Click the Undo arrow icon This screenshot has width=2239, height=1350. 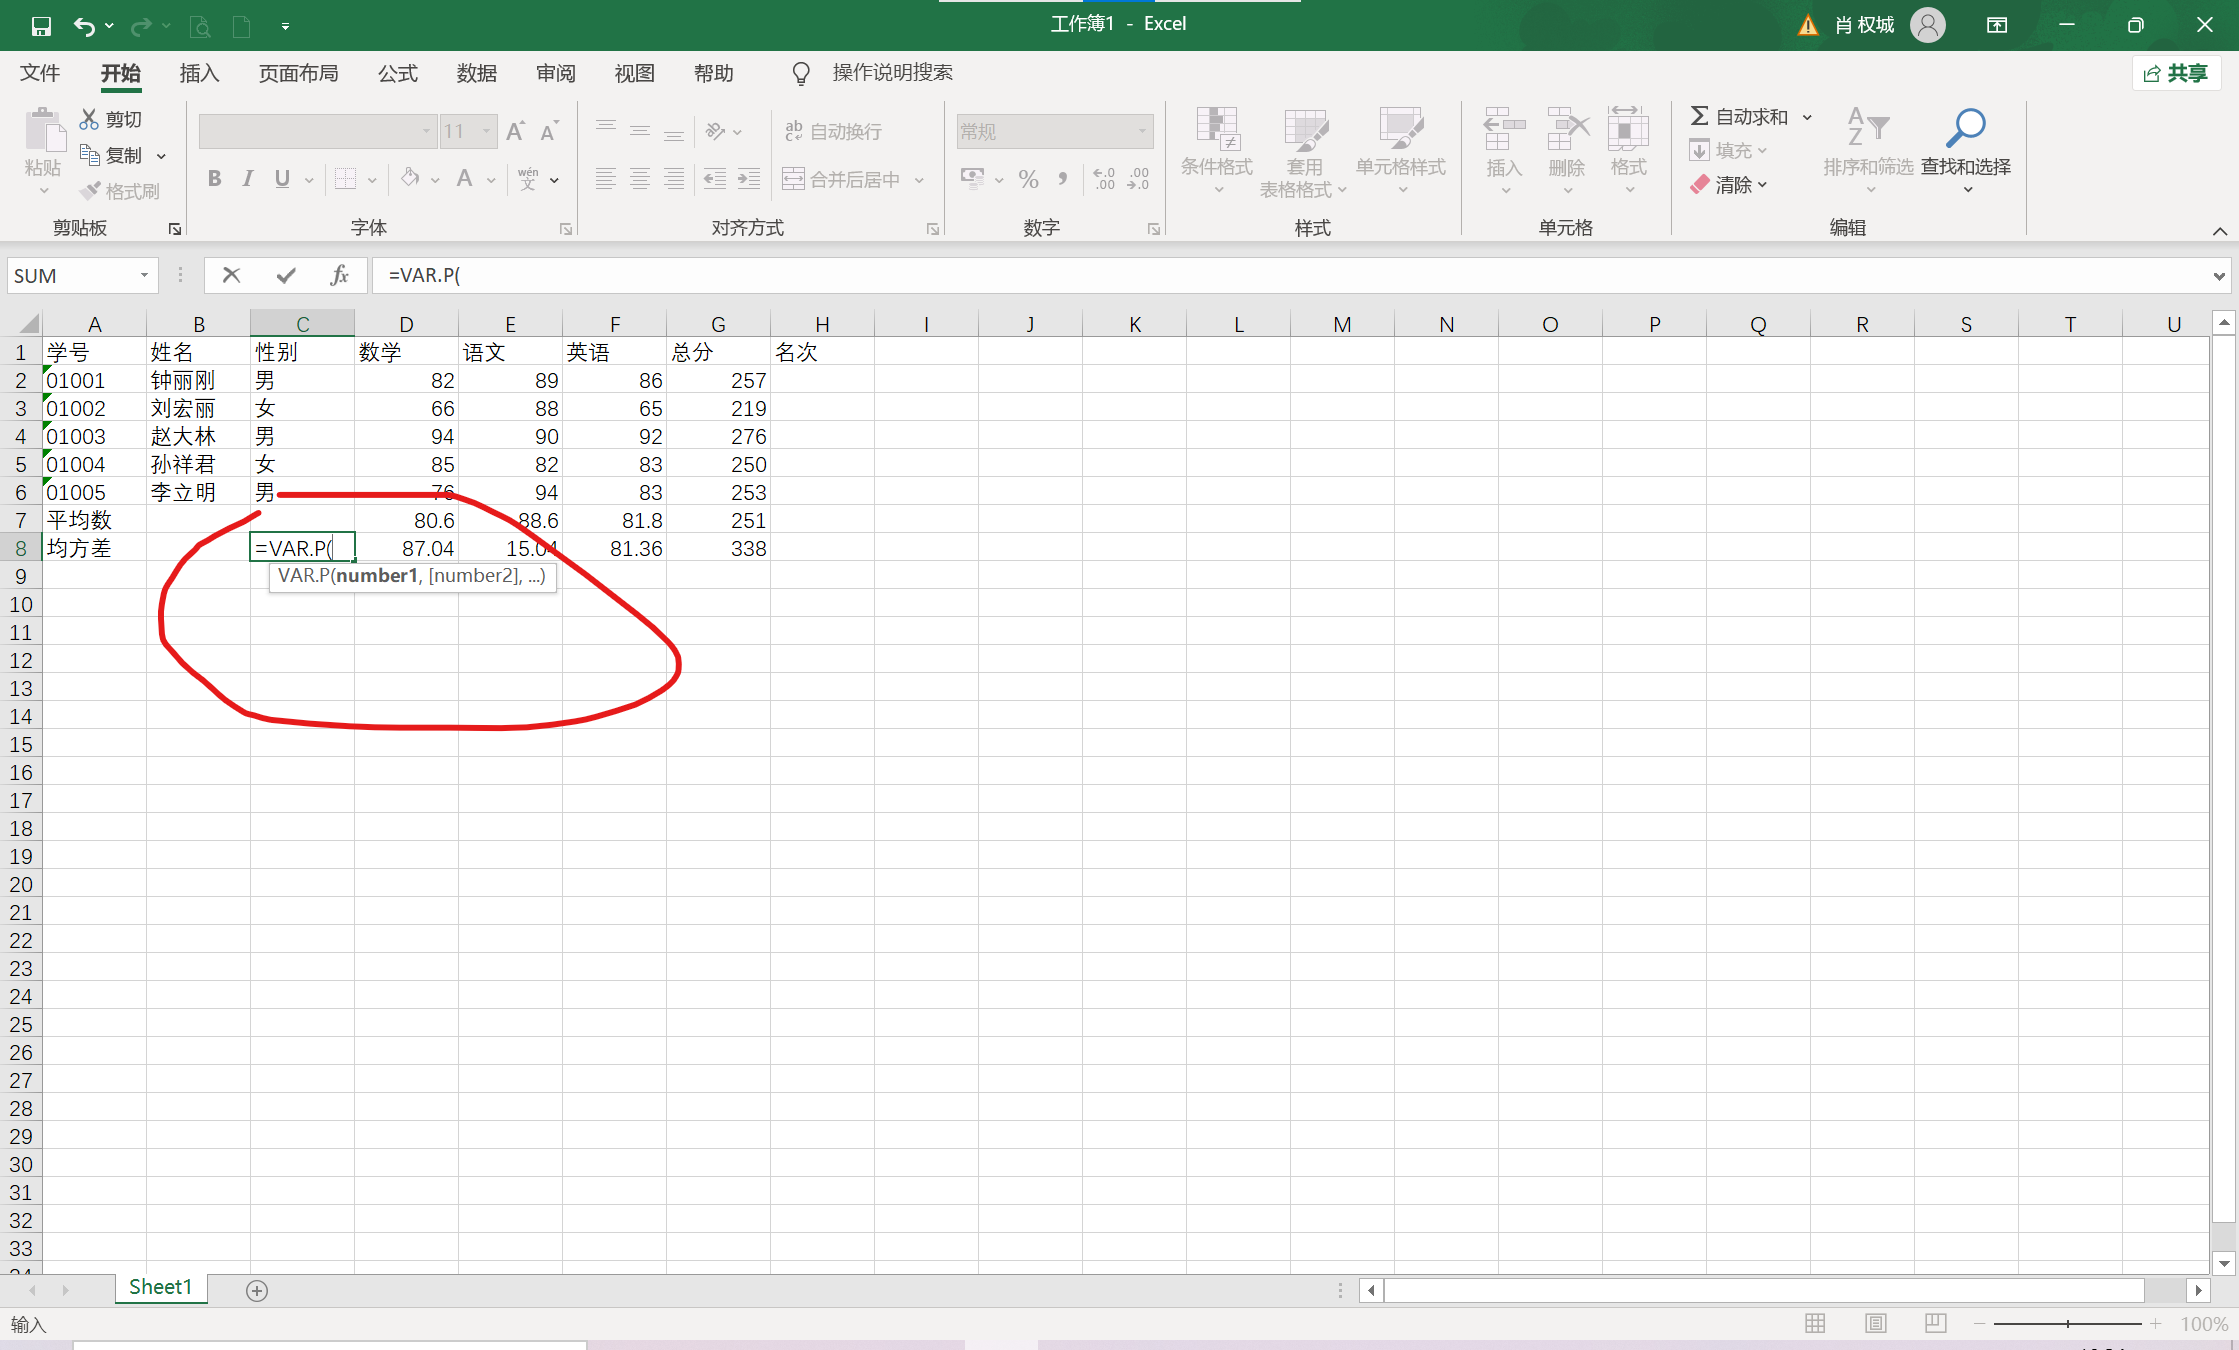tap(84, 26)
